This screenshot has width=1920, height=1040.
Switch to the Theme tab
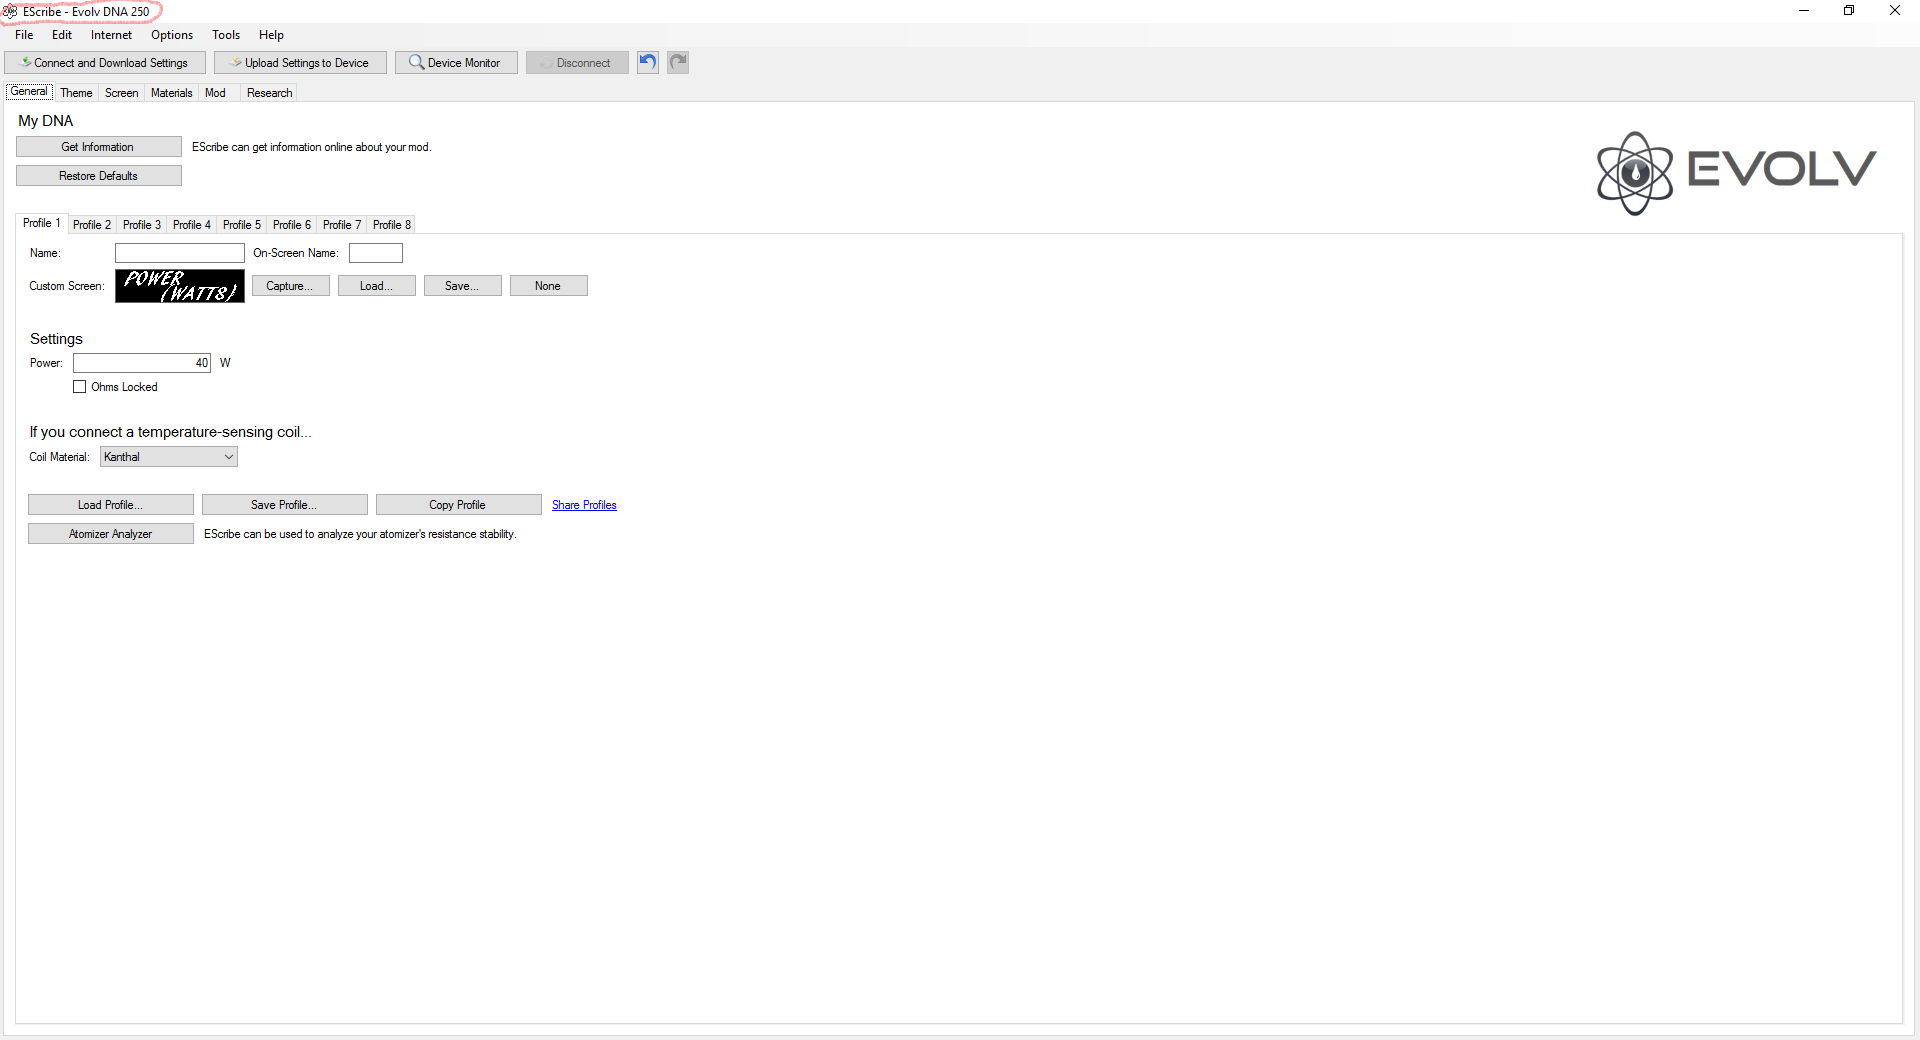tap(76, 93)
